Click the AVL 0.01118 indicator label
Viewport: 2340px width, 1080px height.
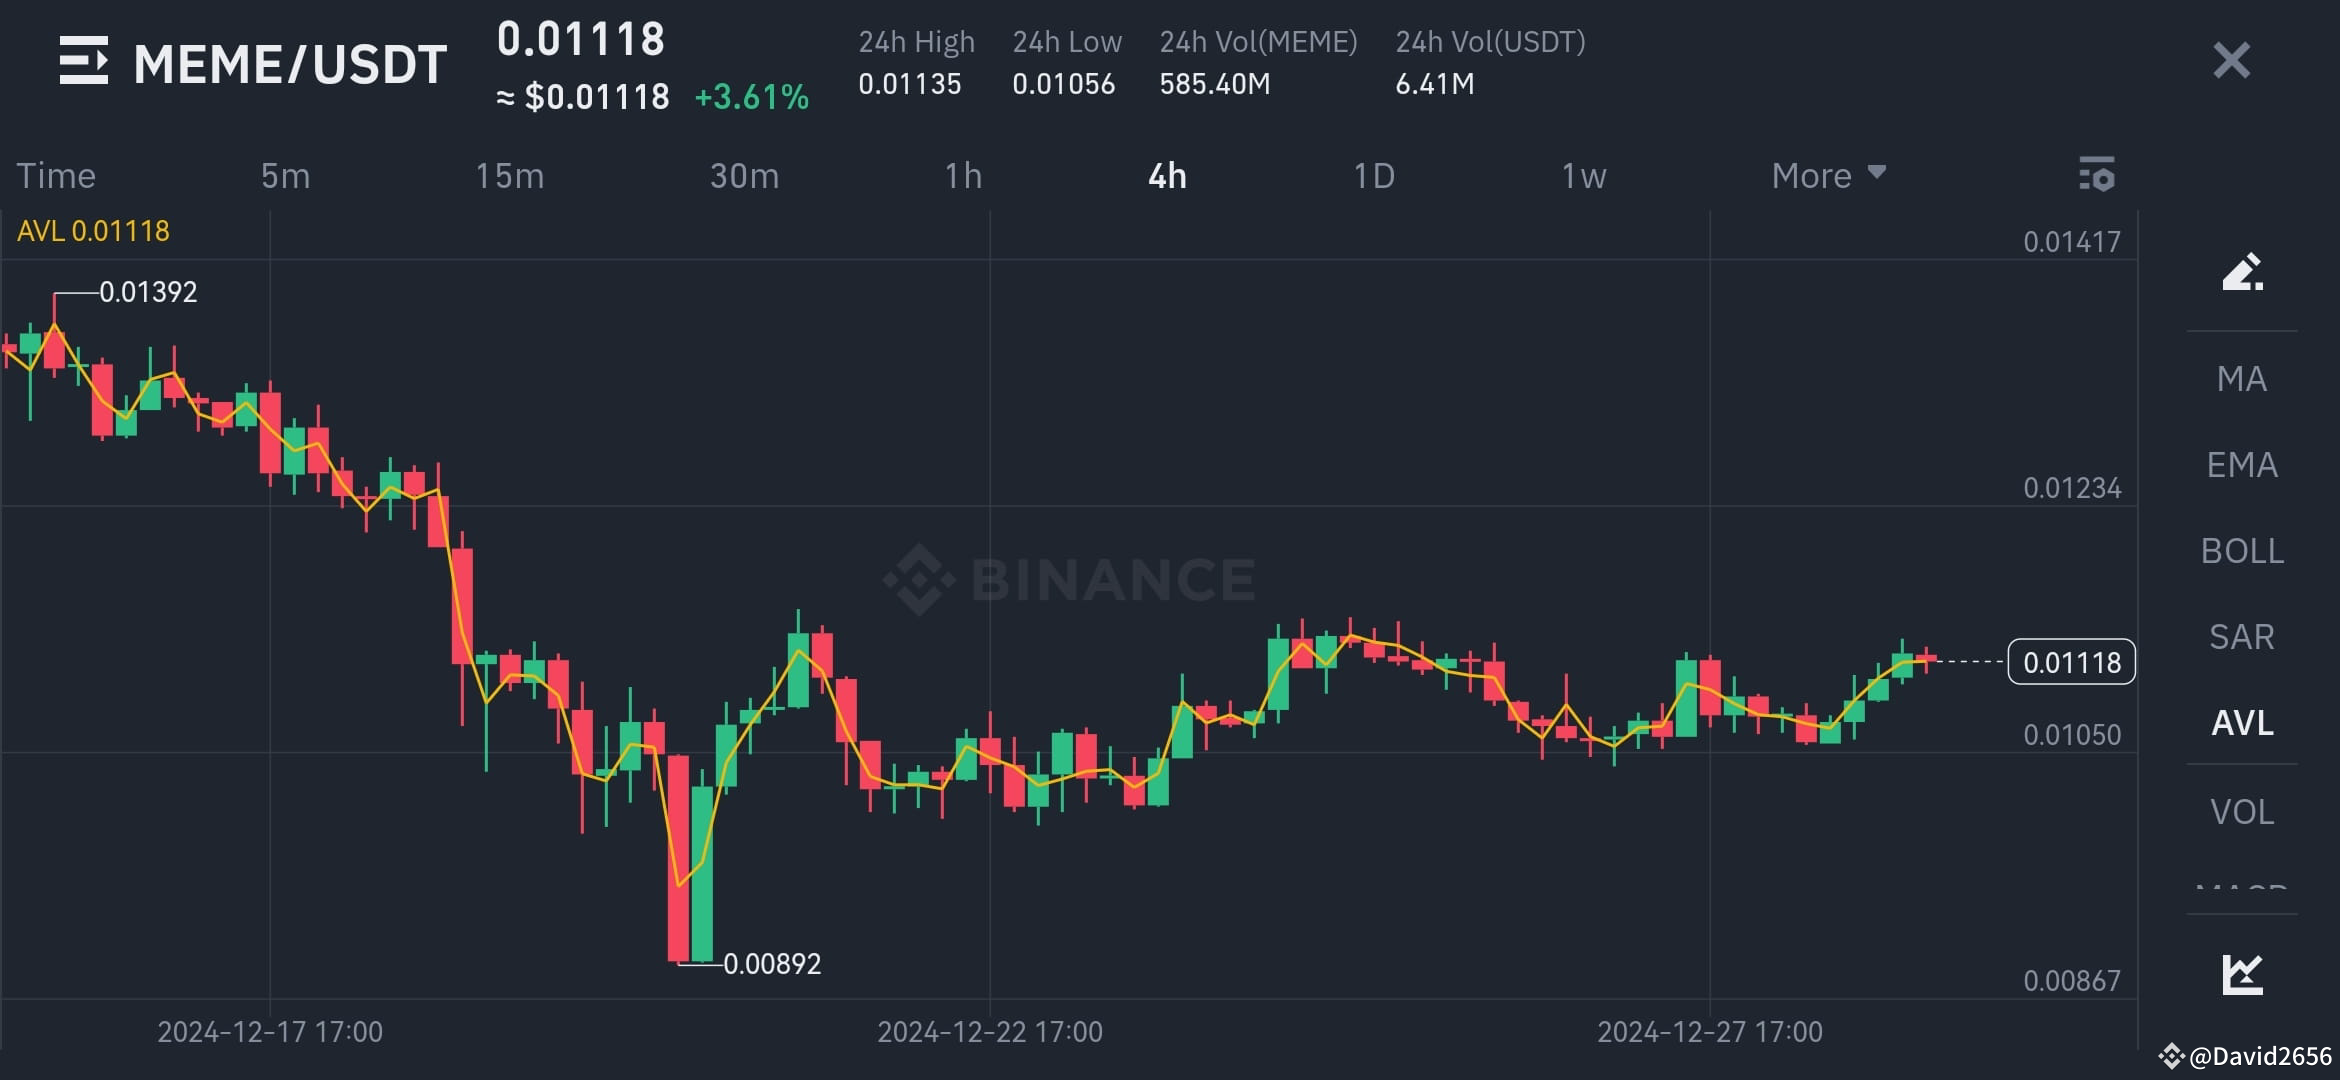(92, 230)
